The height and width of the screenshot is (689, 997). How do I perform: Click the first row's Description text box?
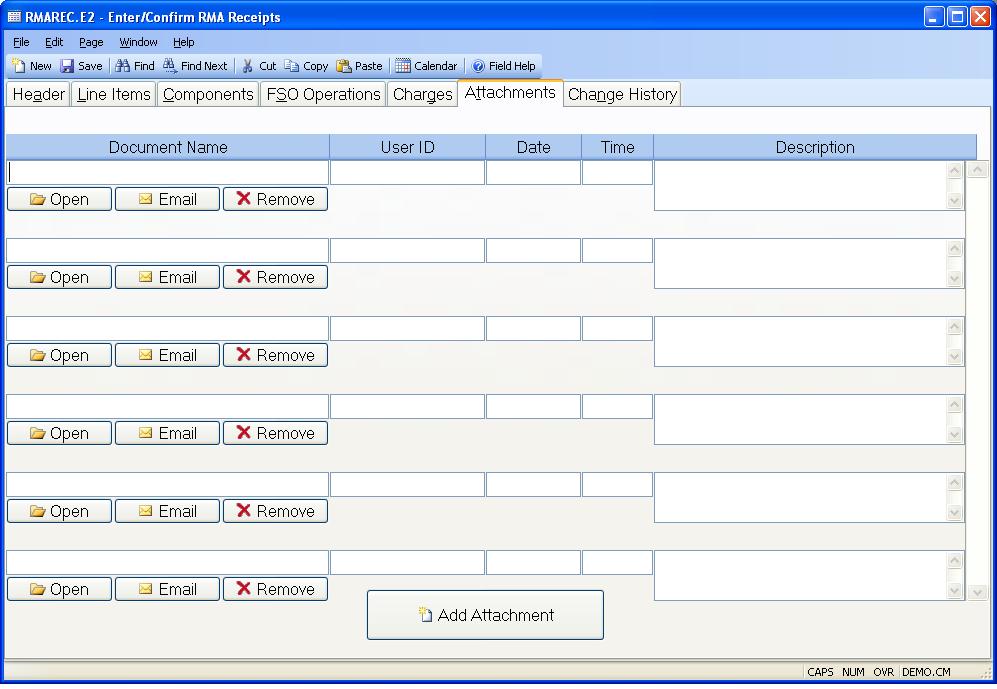point(800,186)
